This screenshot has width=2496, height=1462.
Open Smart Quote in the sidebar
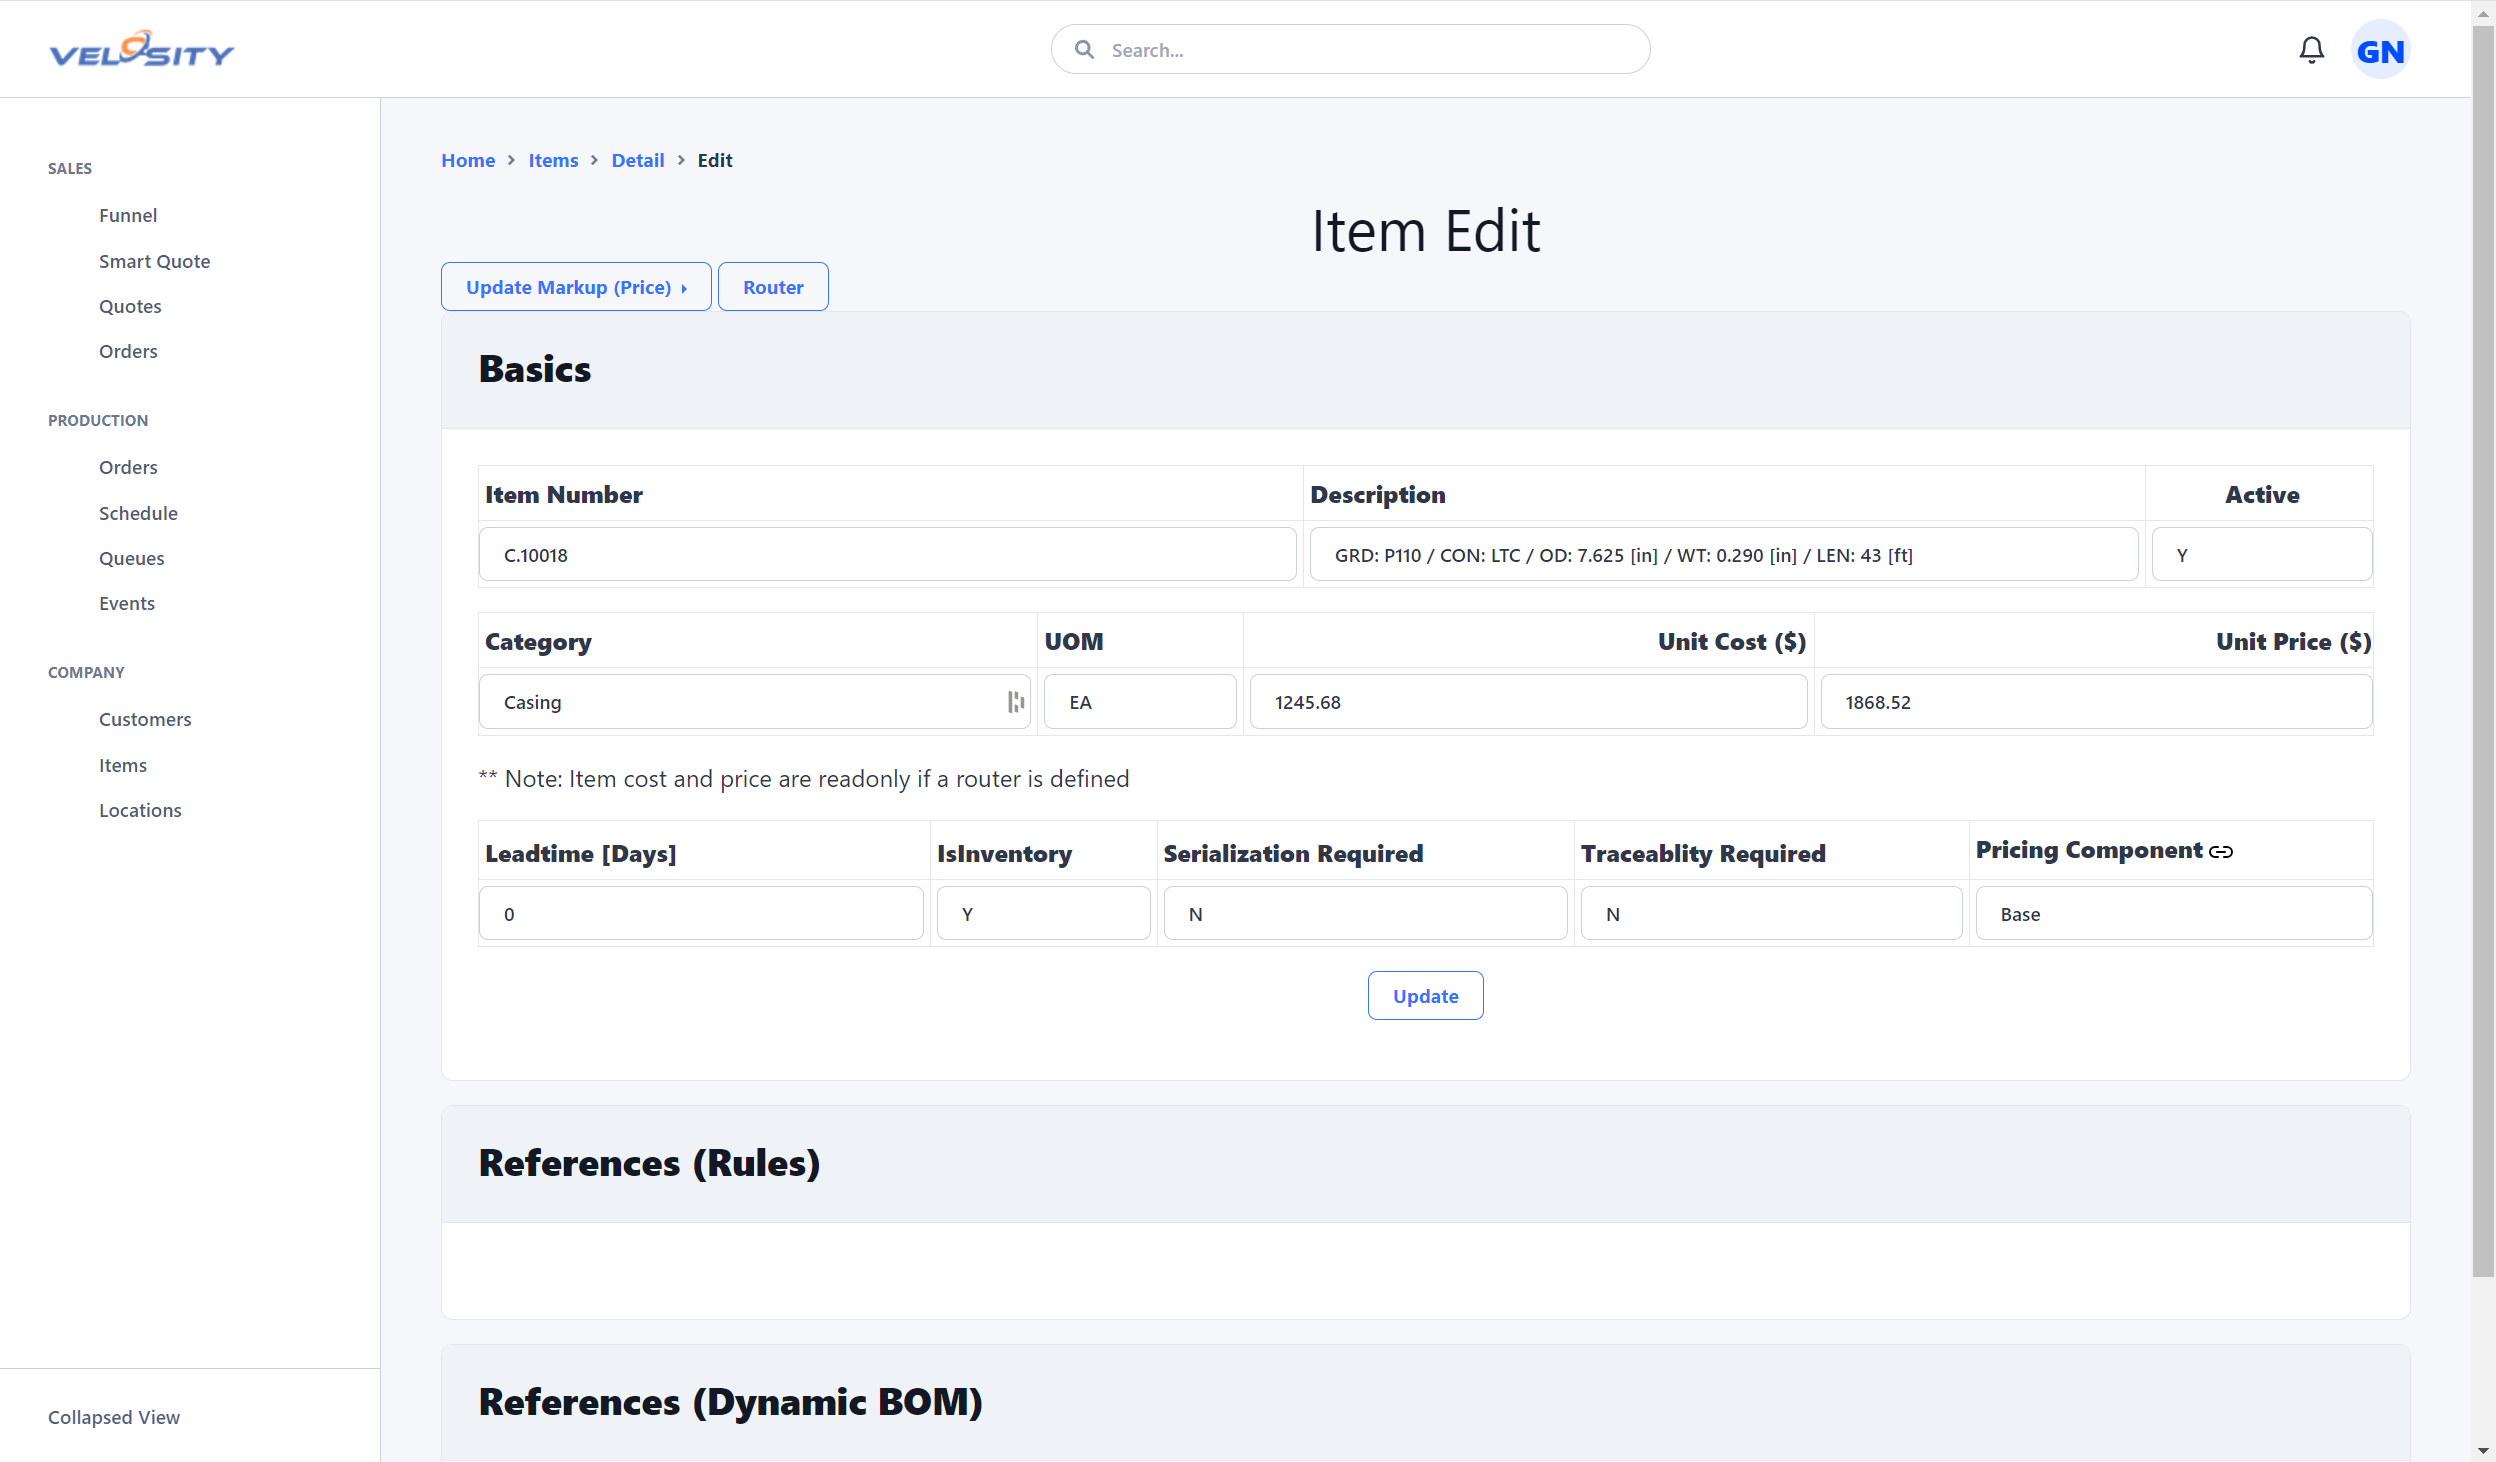(155, 261)
